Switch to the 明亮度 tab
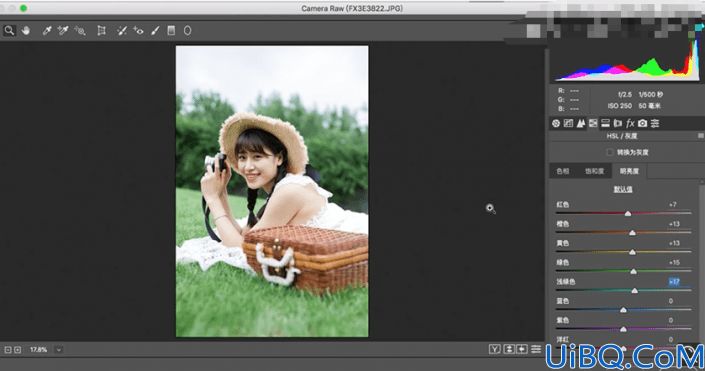This screenshot has height=371, width=705. (629, 171)
